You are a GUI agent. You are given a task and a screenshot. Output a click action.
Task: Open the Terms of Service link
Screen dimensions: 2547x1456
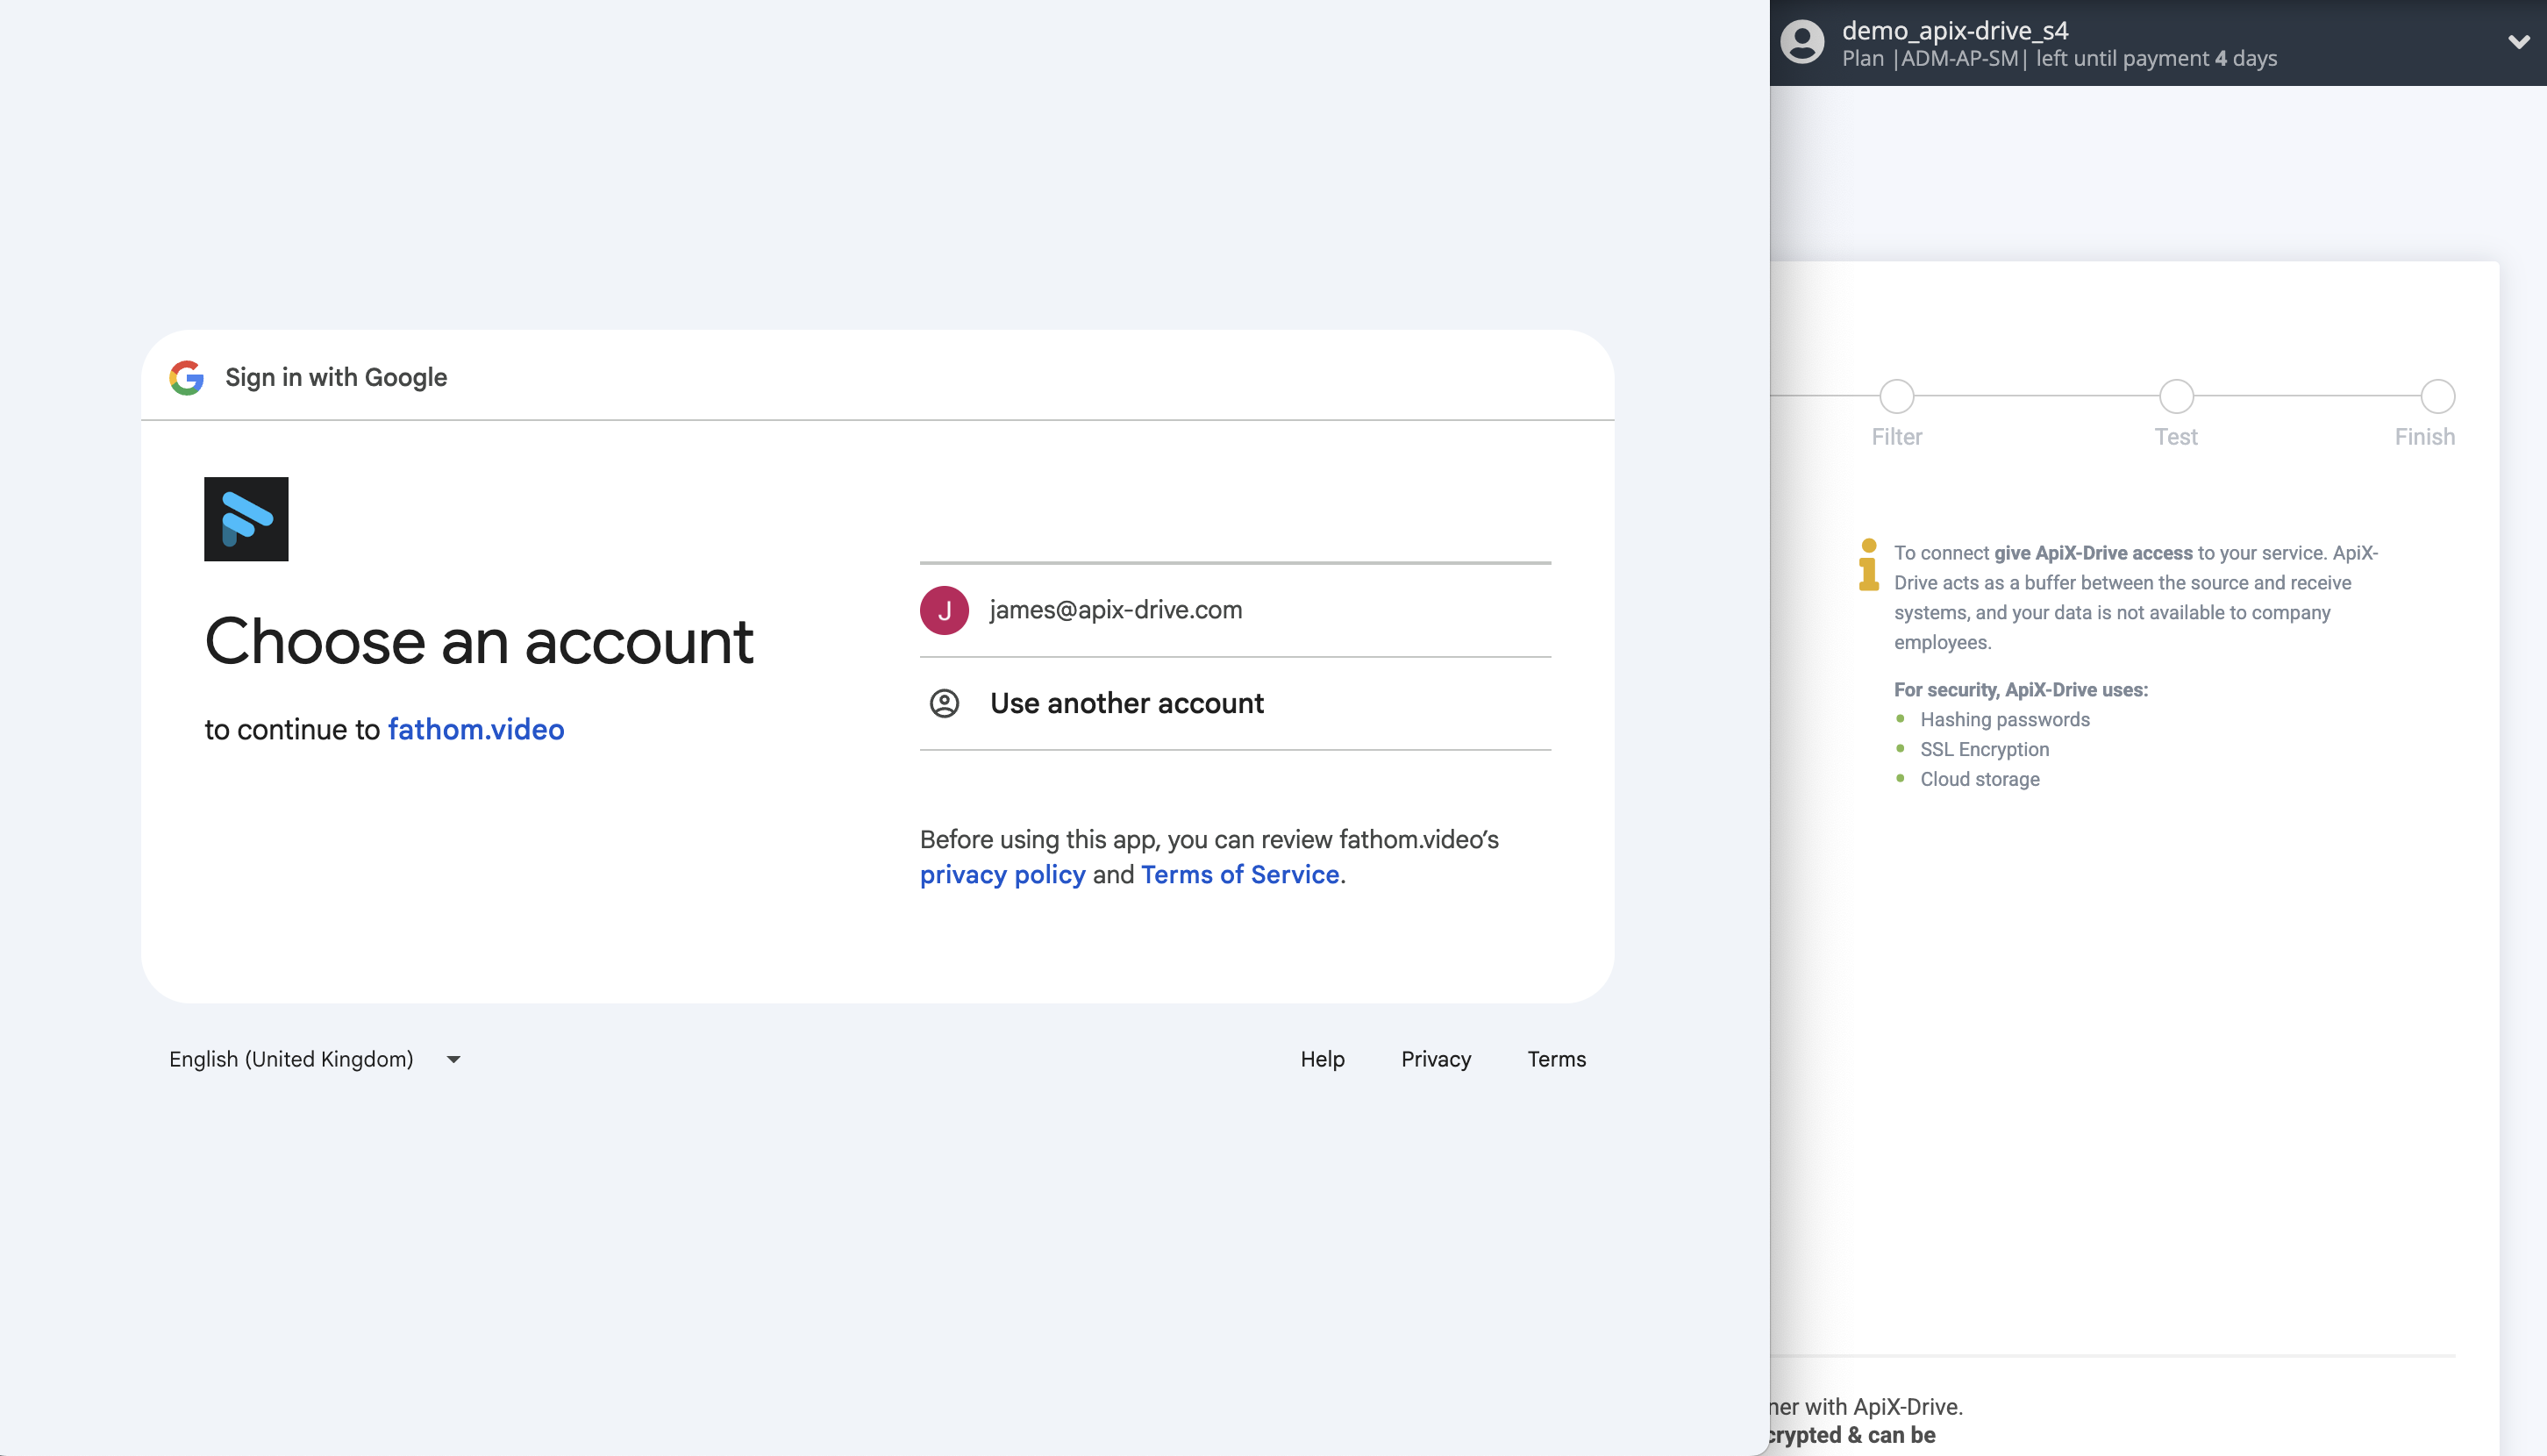(x=1240, y=874)
